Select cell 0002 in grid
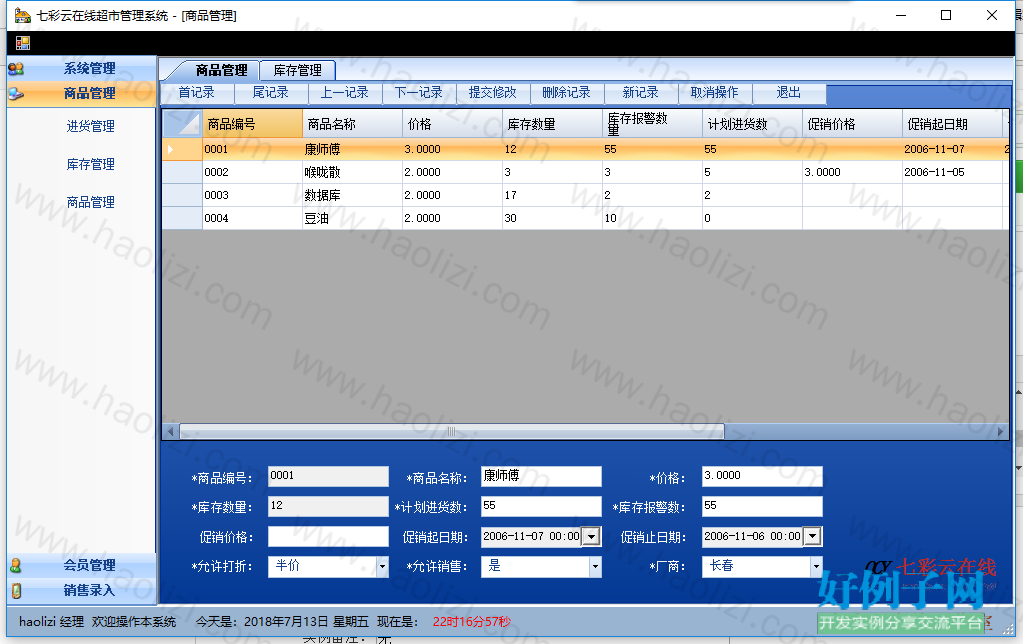The image size is (1023, 644). coord(252,172)
